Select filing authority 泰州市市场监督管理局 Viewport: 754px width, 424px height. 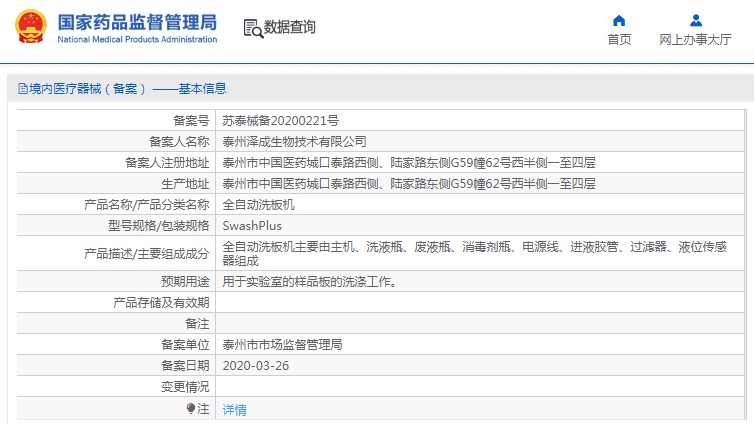(x=282, y=345)
